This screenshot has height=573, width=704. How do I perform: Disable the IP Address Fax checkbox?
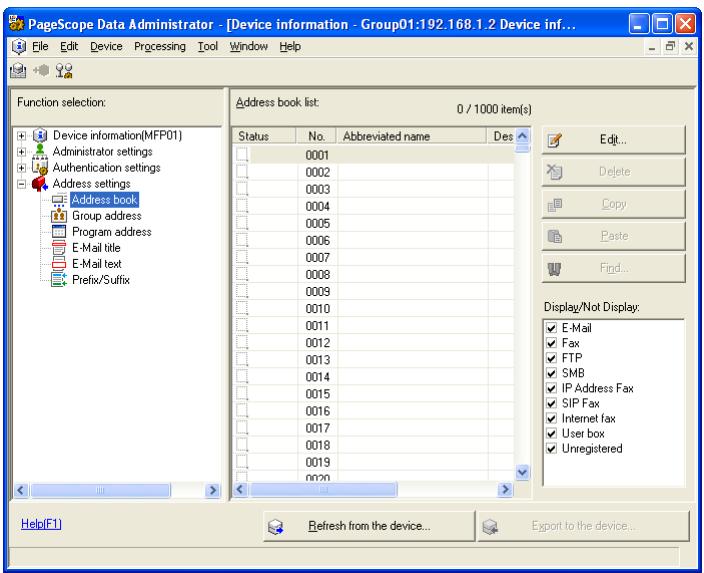point(551,388)
